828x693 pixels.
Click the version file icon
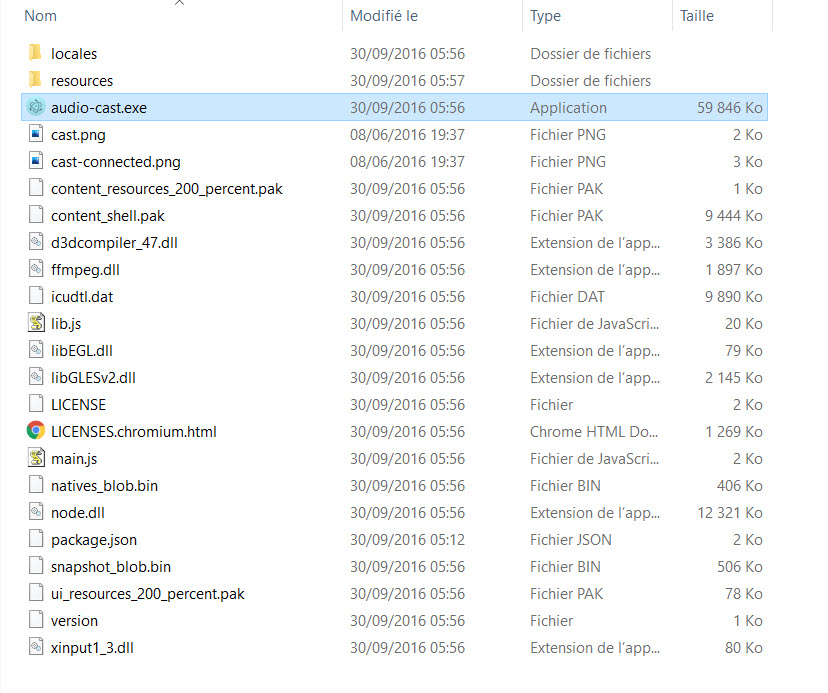tap(35, 619)
